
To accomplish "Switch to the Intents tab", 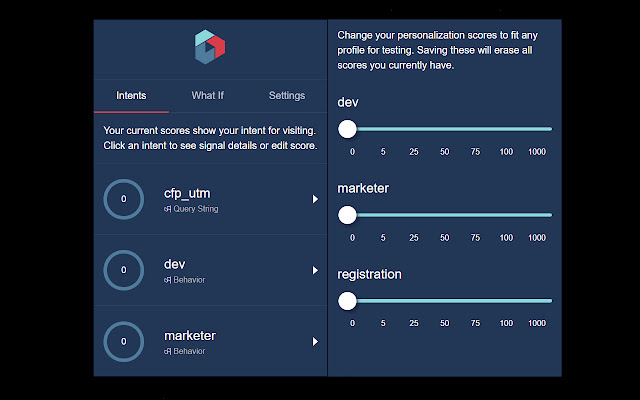I will [x=131, y=96].
